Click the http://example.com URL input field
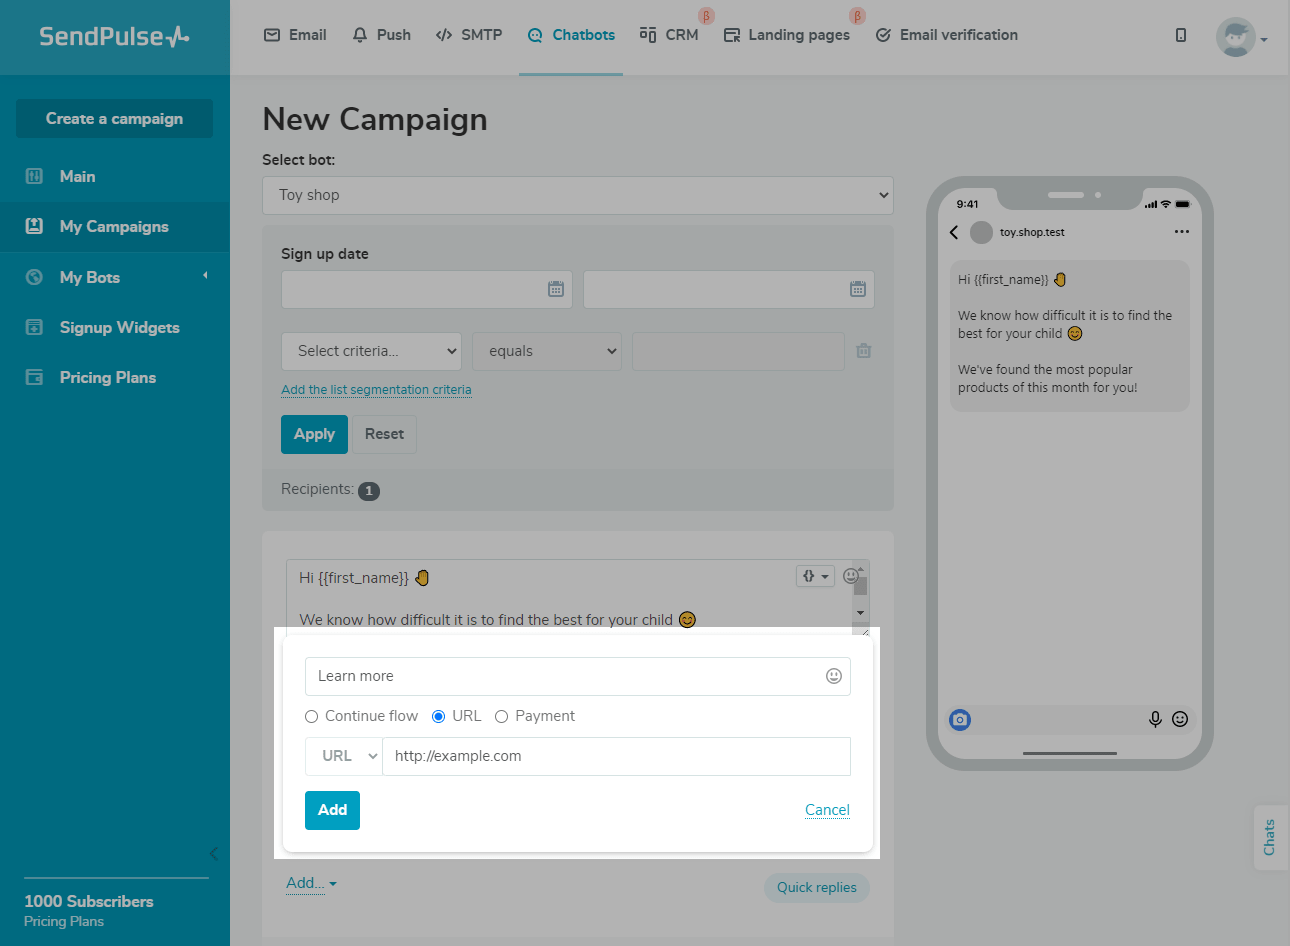The width and height of the screenshot is (1290, 946). (x=616, y=756)
